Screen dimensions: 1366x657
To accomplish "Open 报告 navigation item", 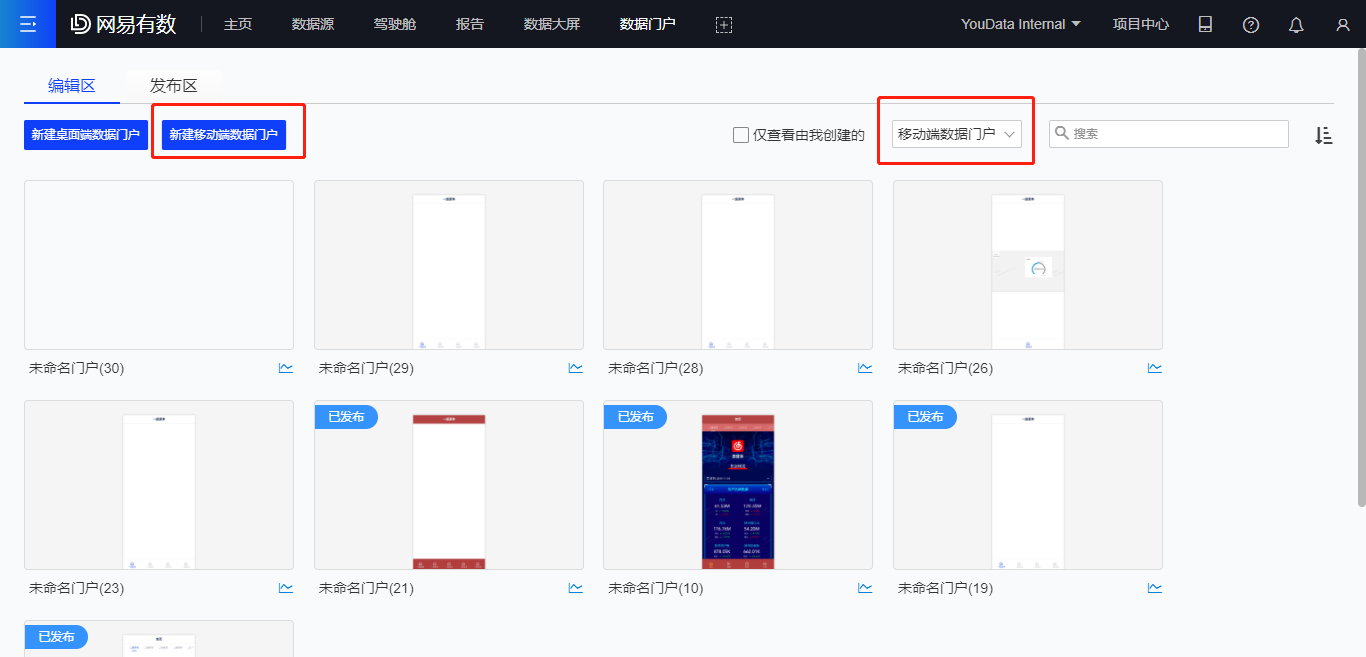I will click(470, 24).
